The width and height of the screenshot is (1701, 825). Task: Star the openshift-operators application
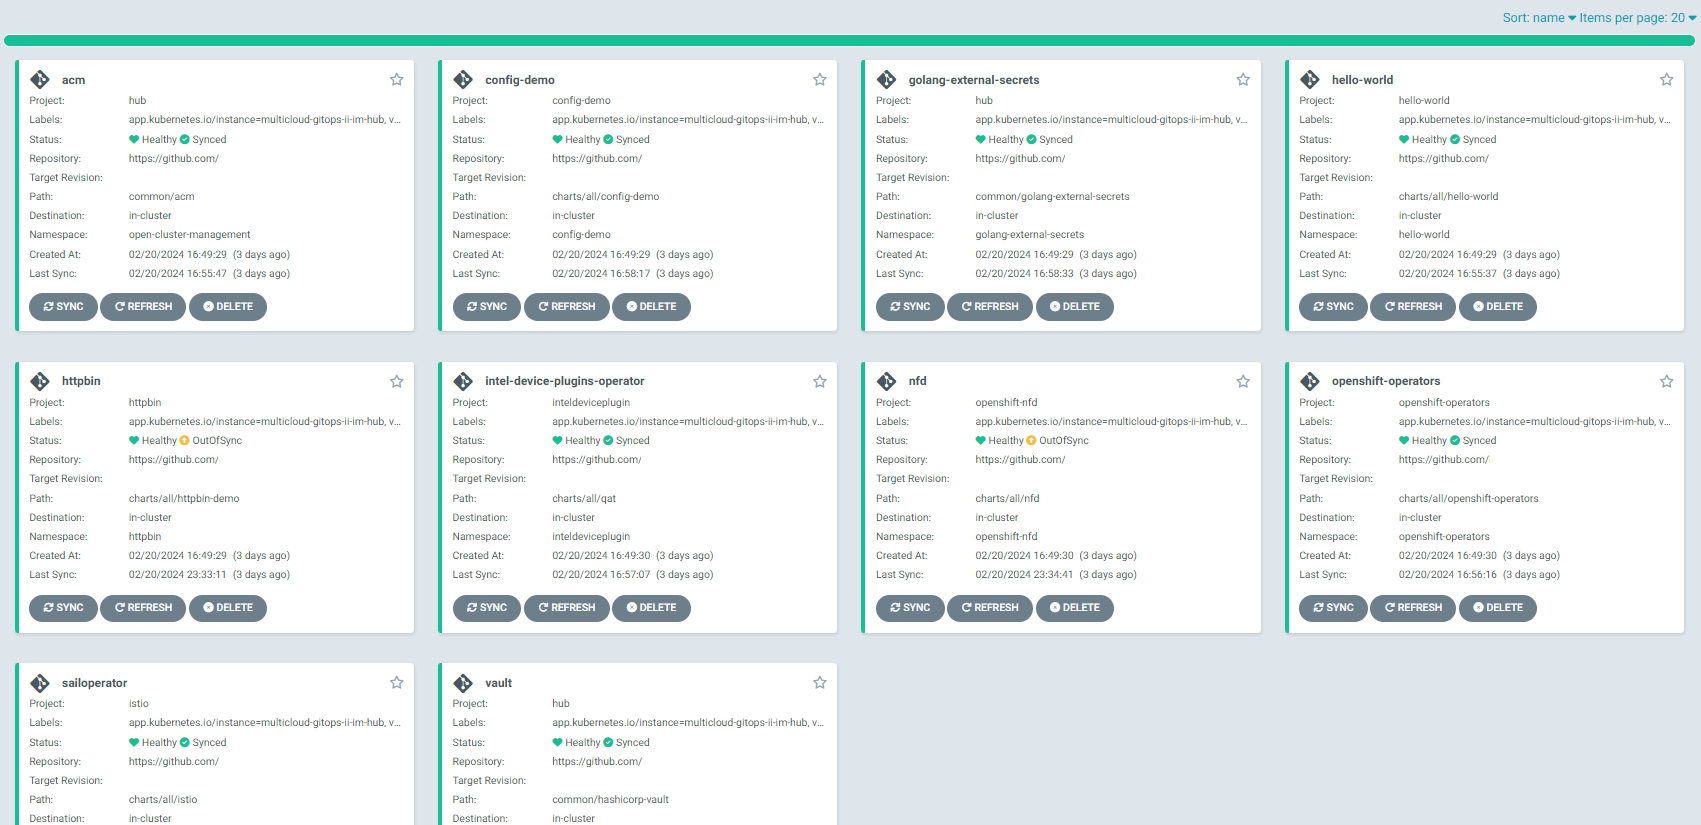coord(1666,381)
